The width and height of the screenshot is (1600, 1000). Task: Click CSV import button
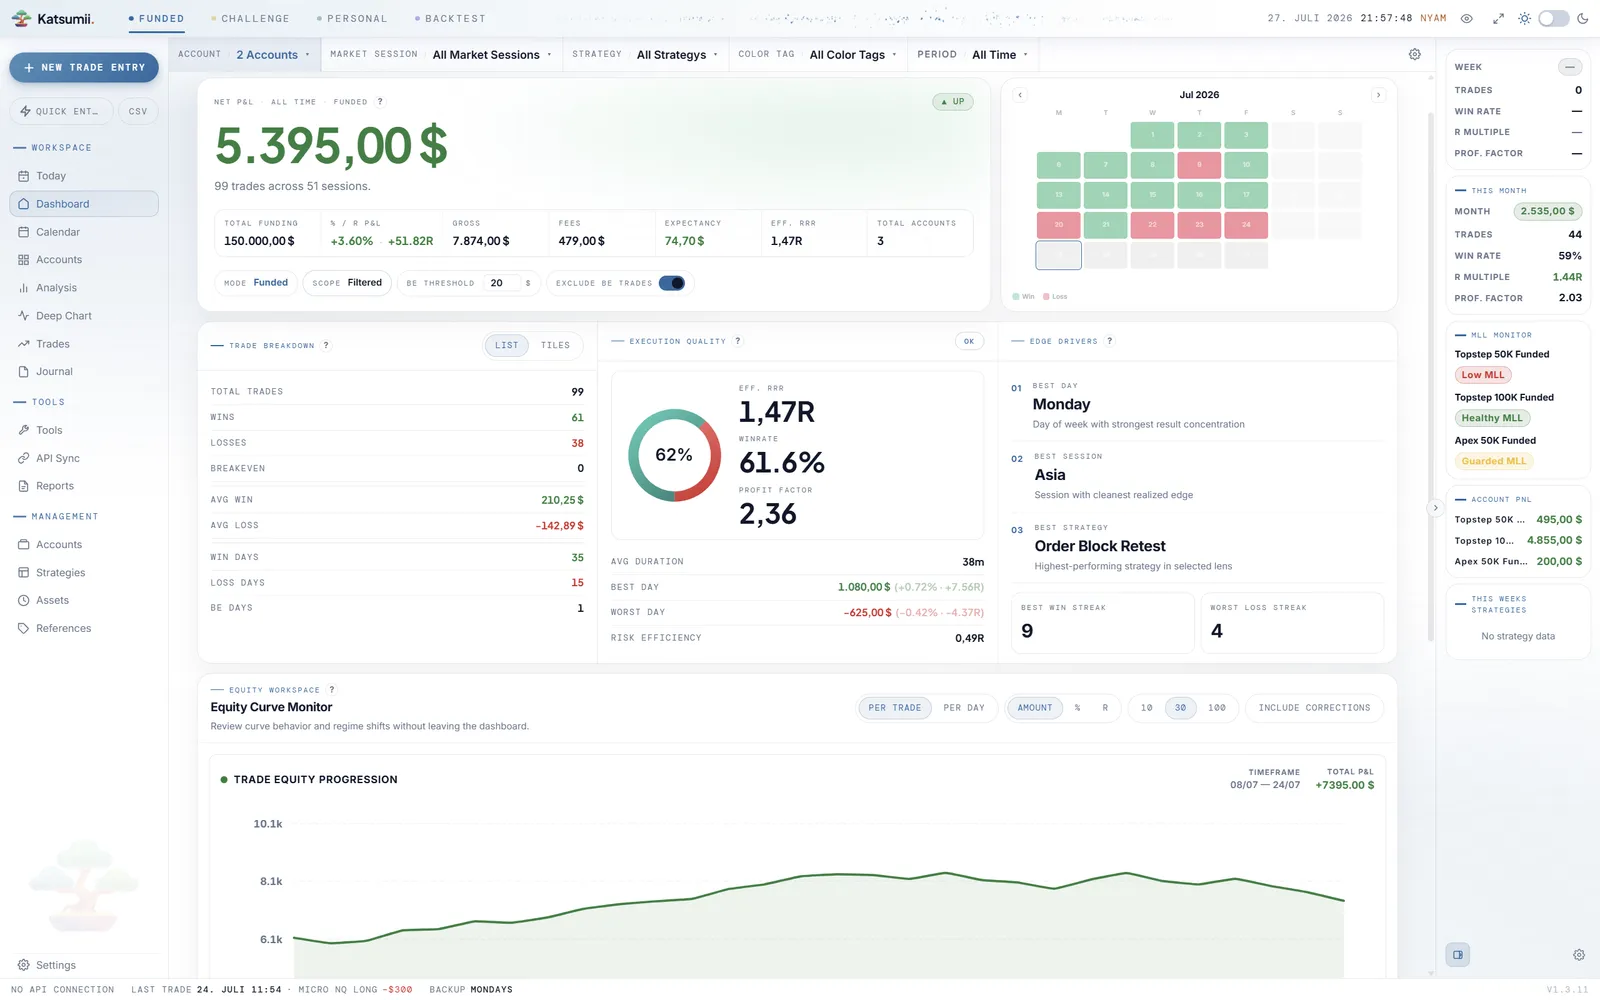138,111
